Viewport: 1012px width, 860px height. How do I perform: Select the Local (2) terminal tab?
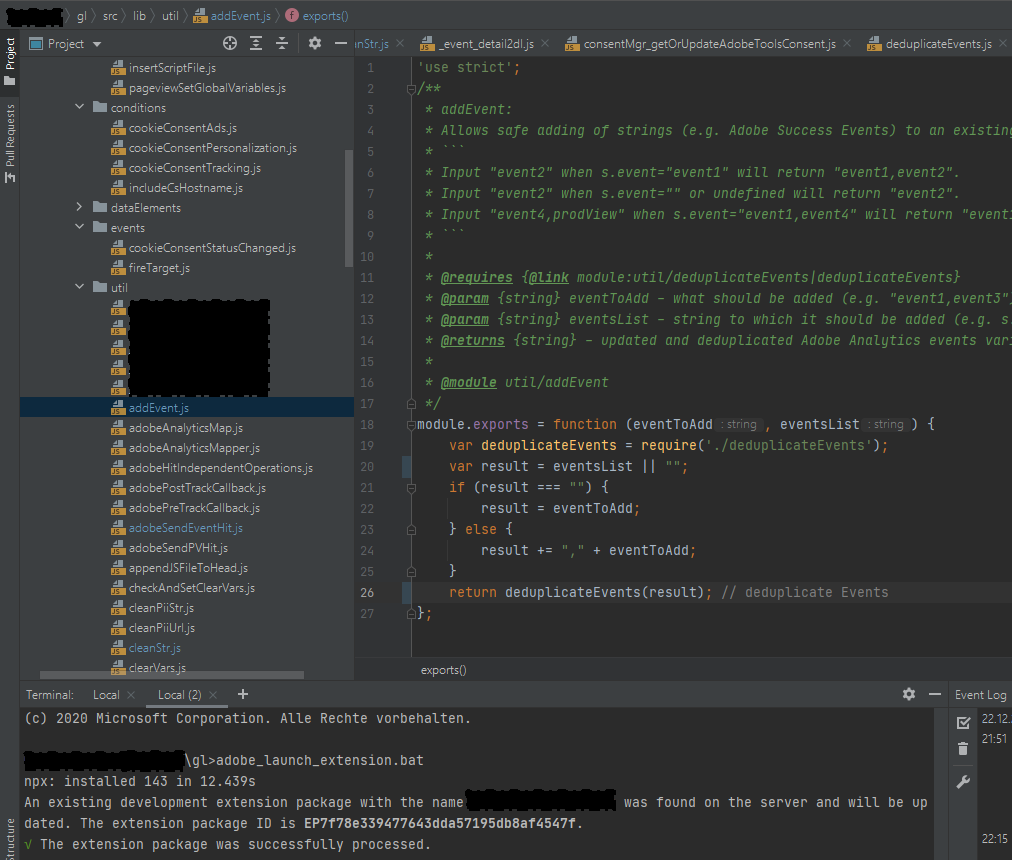(179, 695)
